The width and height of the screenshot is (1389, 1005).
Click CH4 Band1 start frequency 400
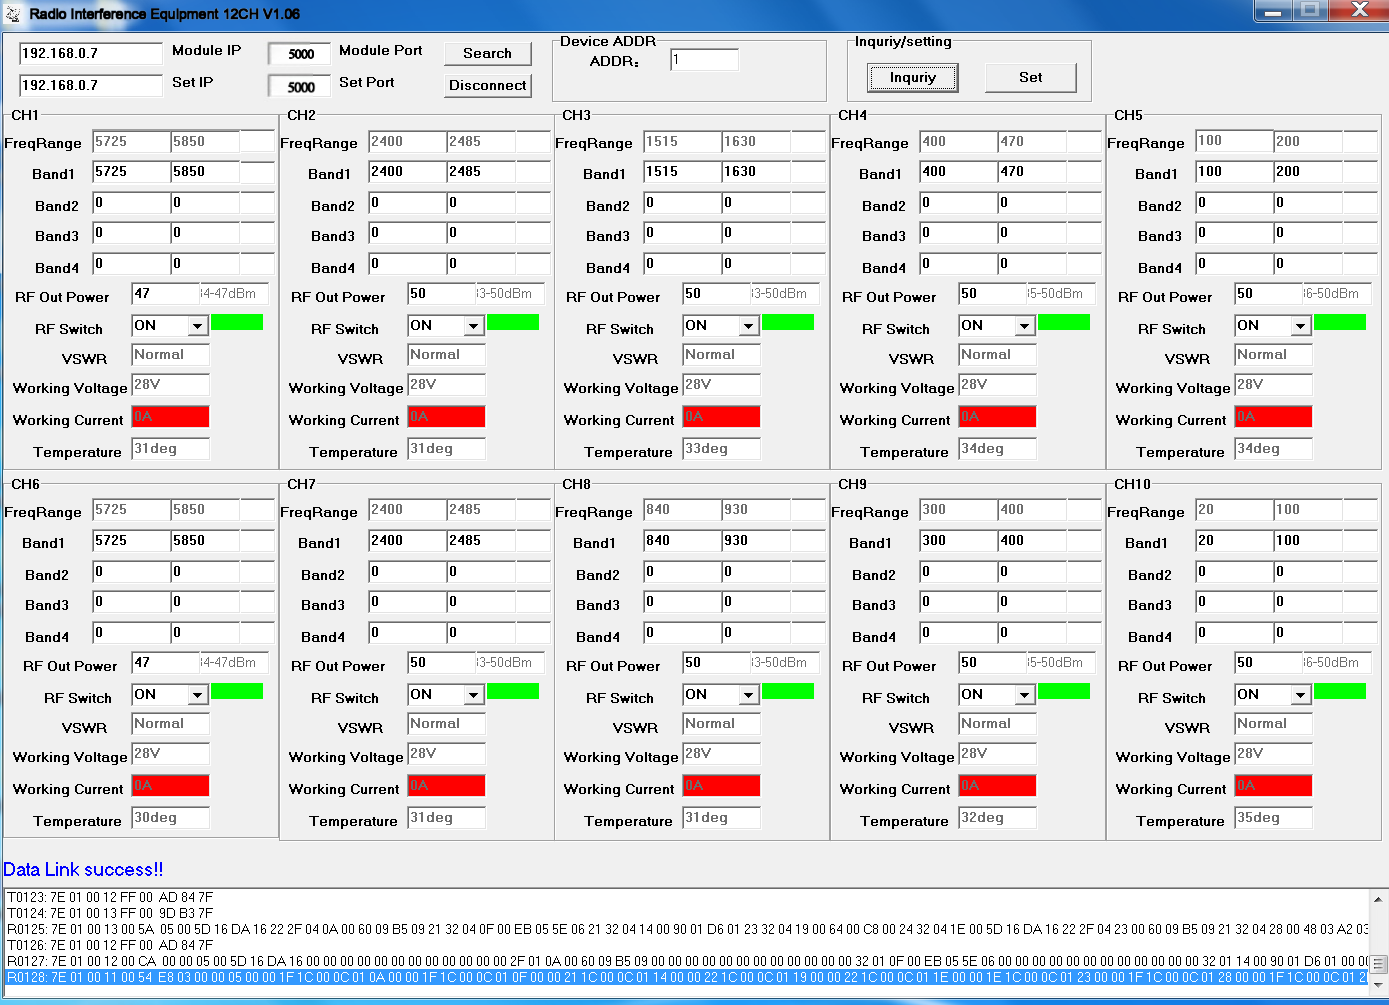point(959,172)
